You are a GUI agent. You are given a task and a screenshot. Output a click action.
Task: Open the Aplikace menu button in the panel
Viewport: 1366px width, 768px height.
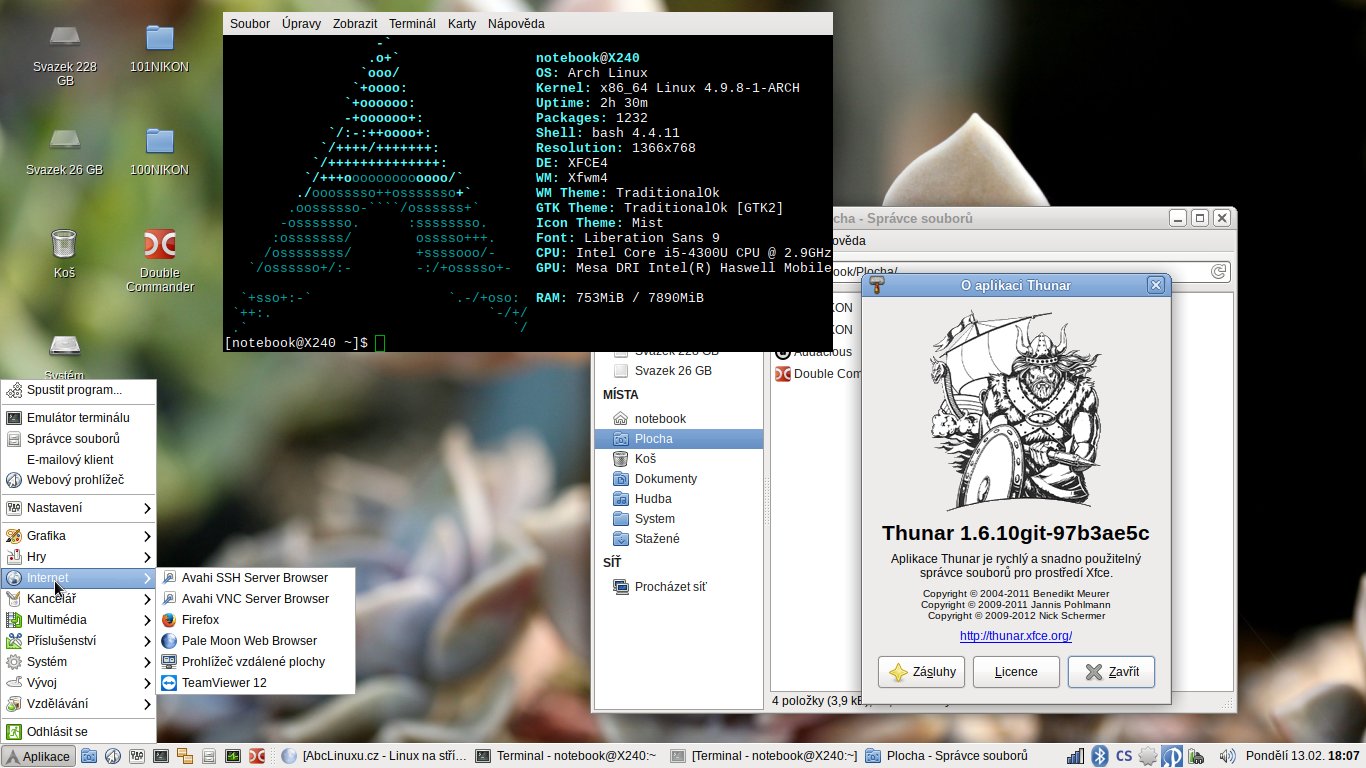(39, 756)
